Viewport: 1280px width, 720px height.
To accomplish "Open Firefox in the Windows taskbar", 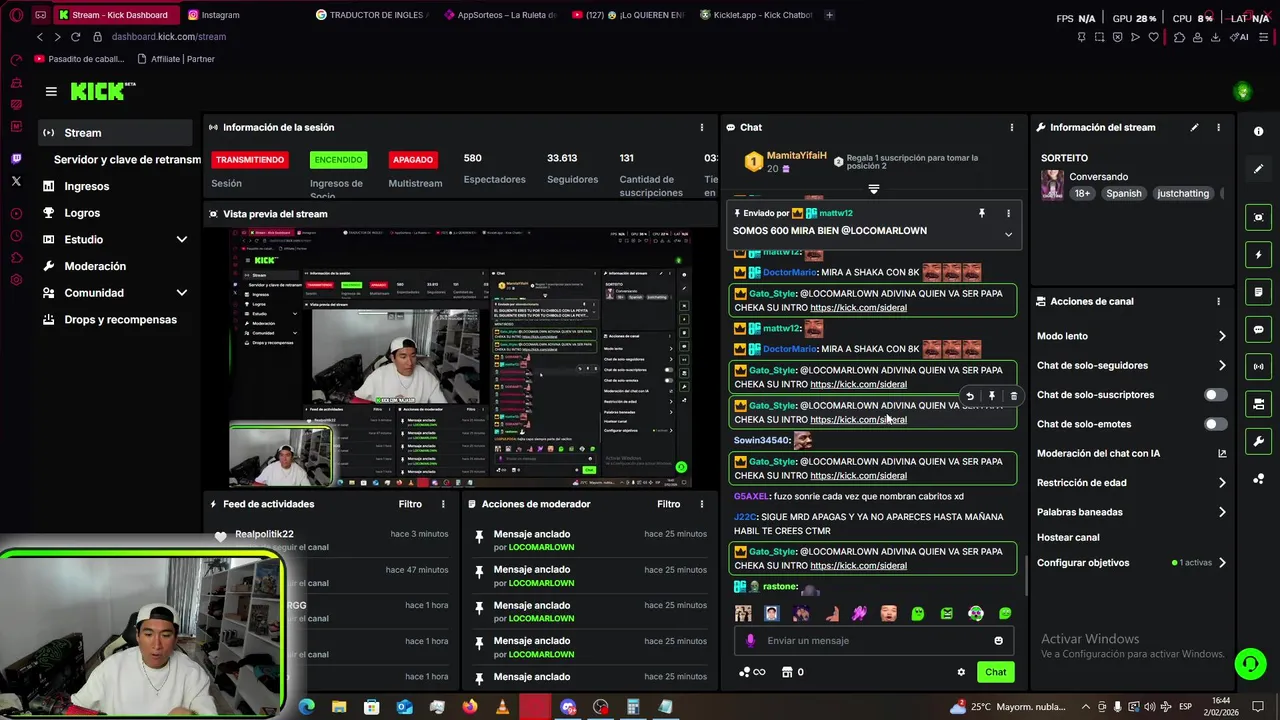I will click(470, 707).
